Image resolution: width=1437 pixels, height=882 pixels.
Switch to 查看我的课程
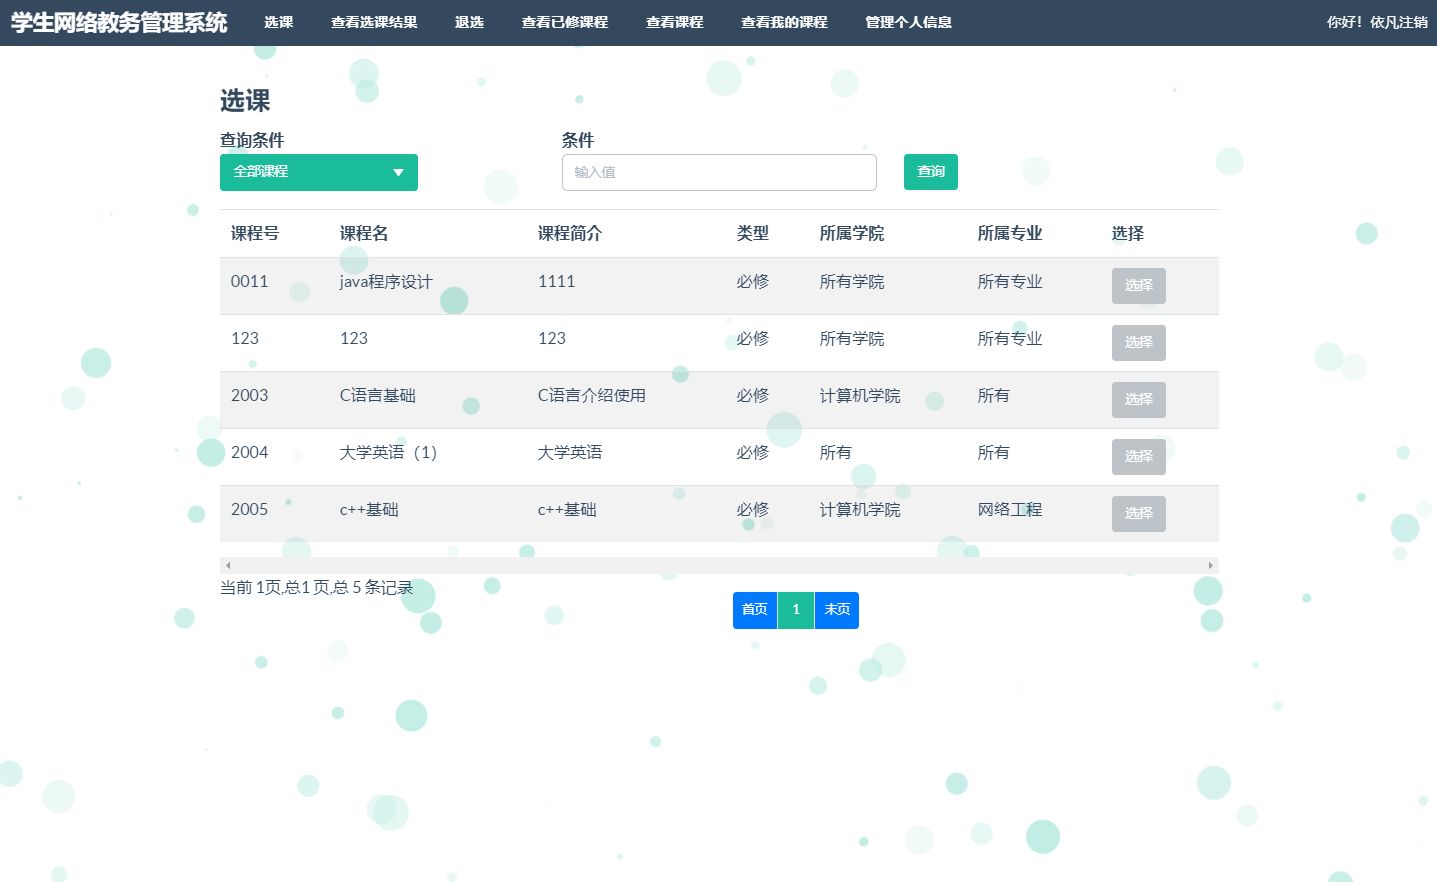coord(784,21)
